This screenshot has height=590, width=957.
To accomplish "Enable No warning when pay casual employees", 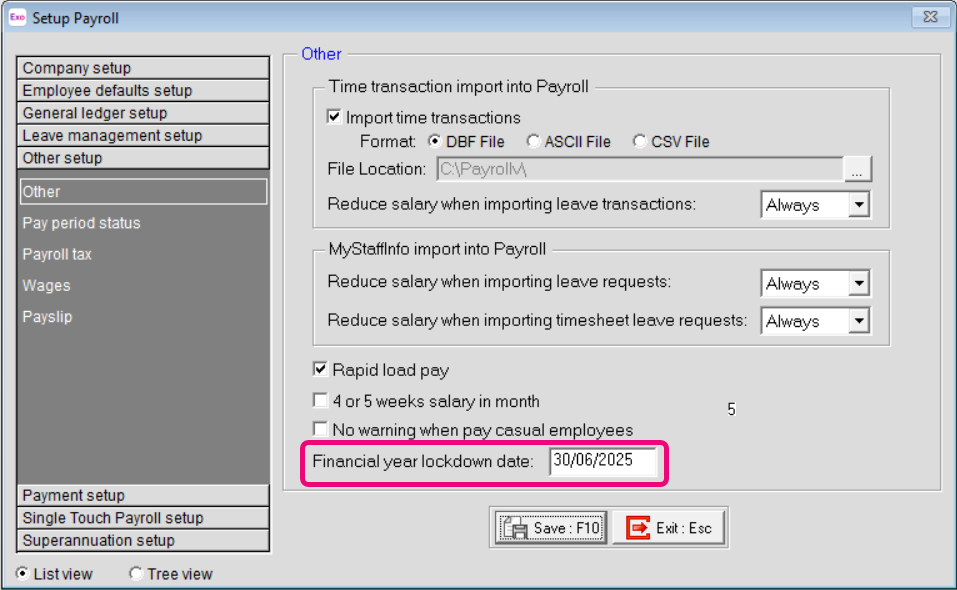I will click(x=320, y=428).
